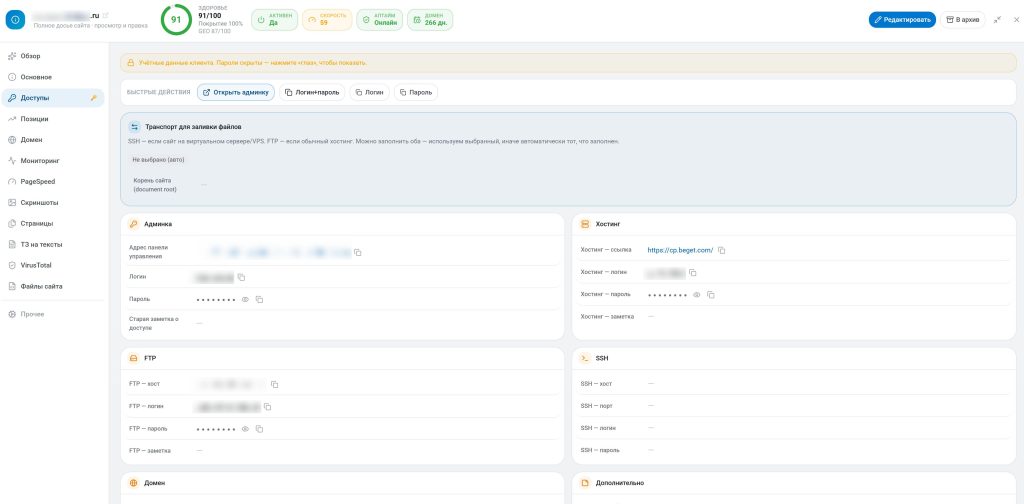Copy the admin password
This screenshot has height=504, width=1024.
click(259, 299)
